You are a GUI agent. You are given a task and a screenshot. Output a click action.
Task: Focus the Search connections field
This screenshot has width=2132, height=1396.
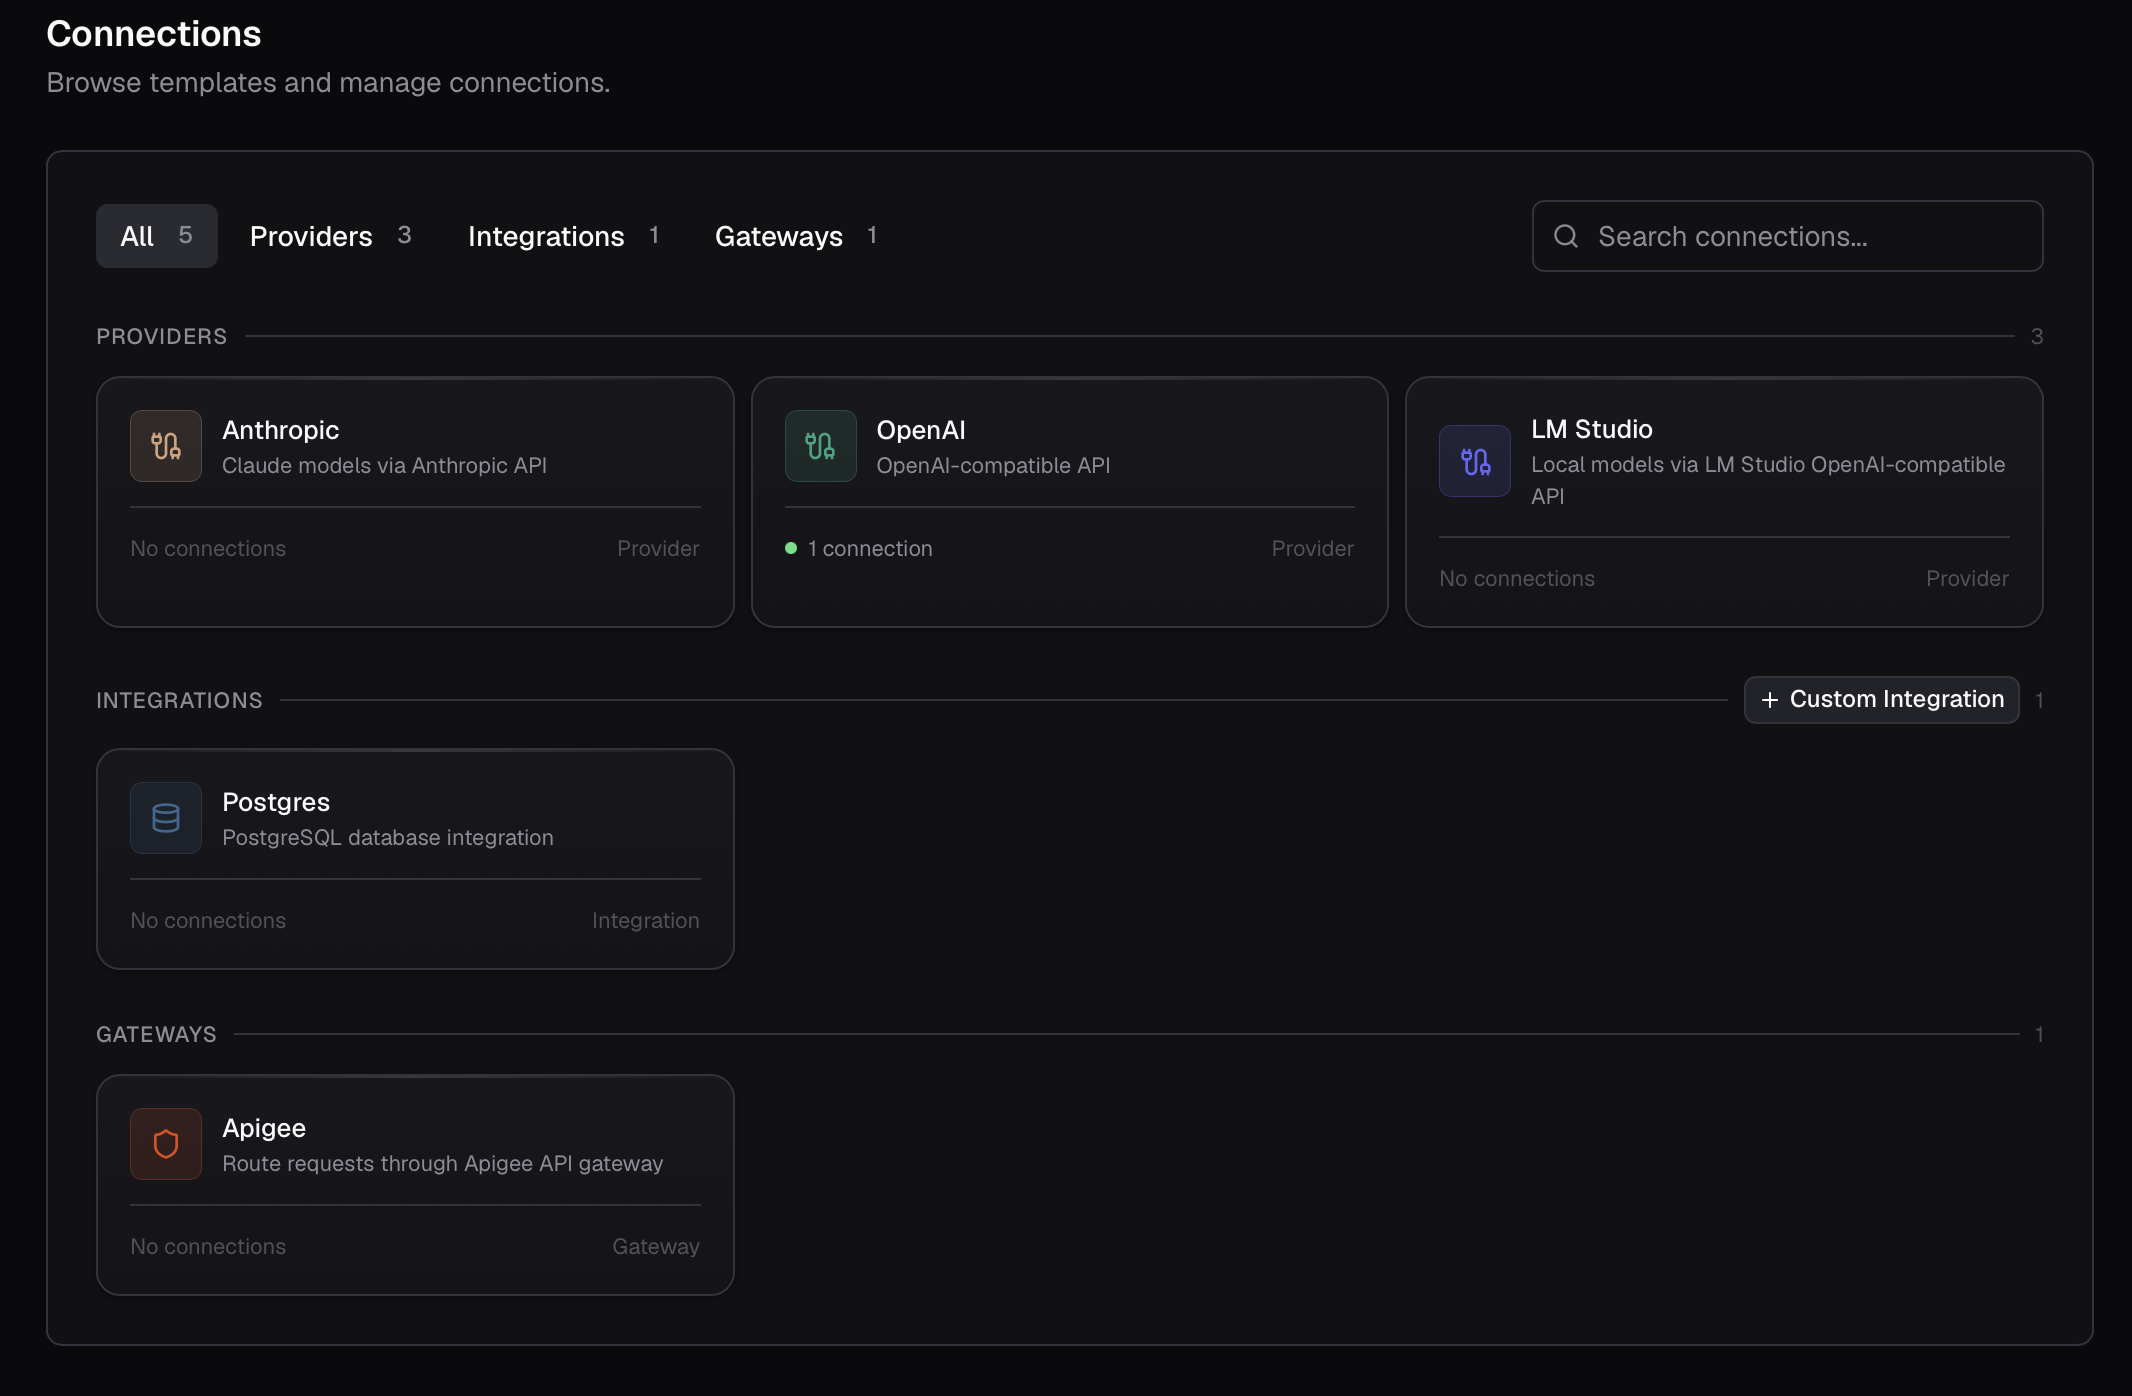pyautogui.click(x=1788, y=236)
